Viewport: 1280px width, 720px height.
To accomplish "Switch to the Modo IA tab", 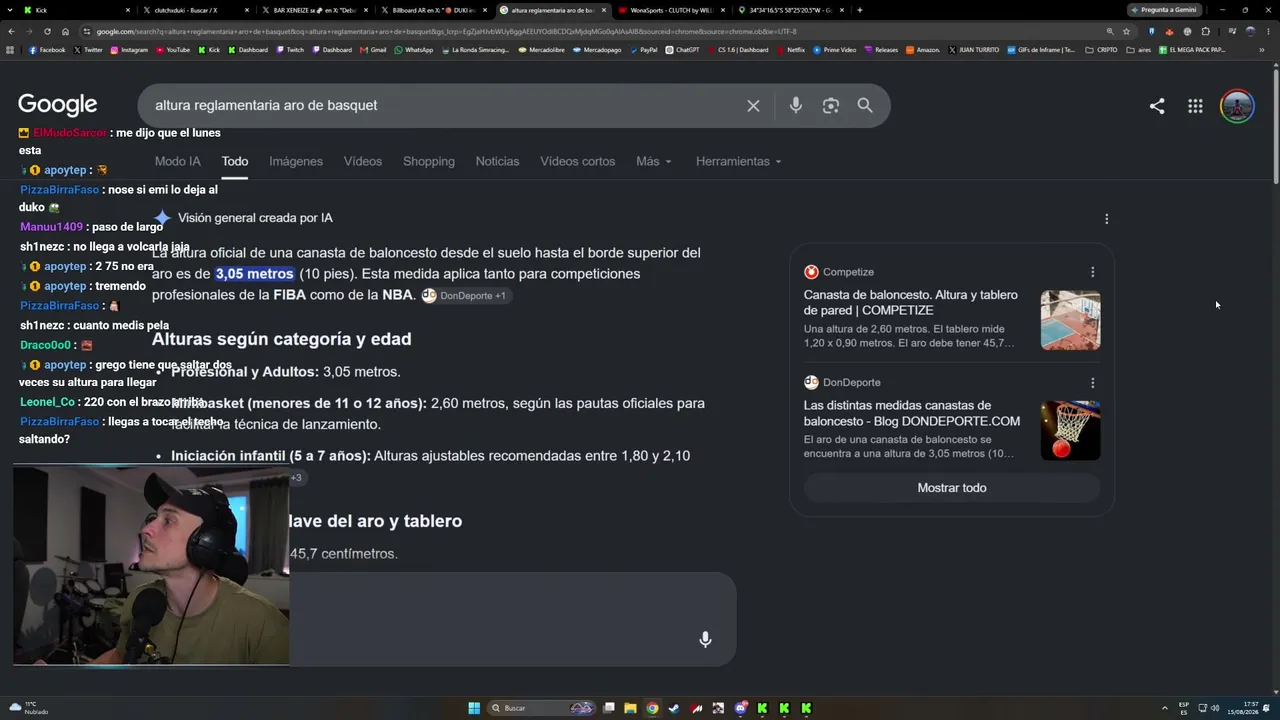I will click(x=178, y=161).
